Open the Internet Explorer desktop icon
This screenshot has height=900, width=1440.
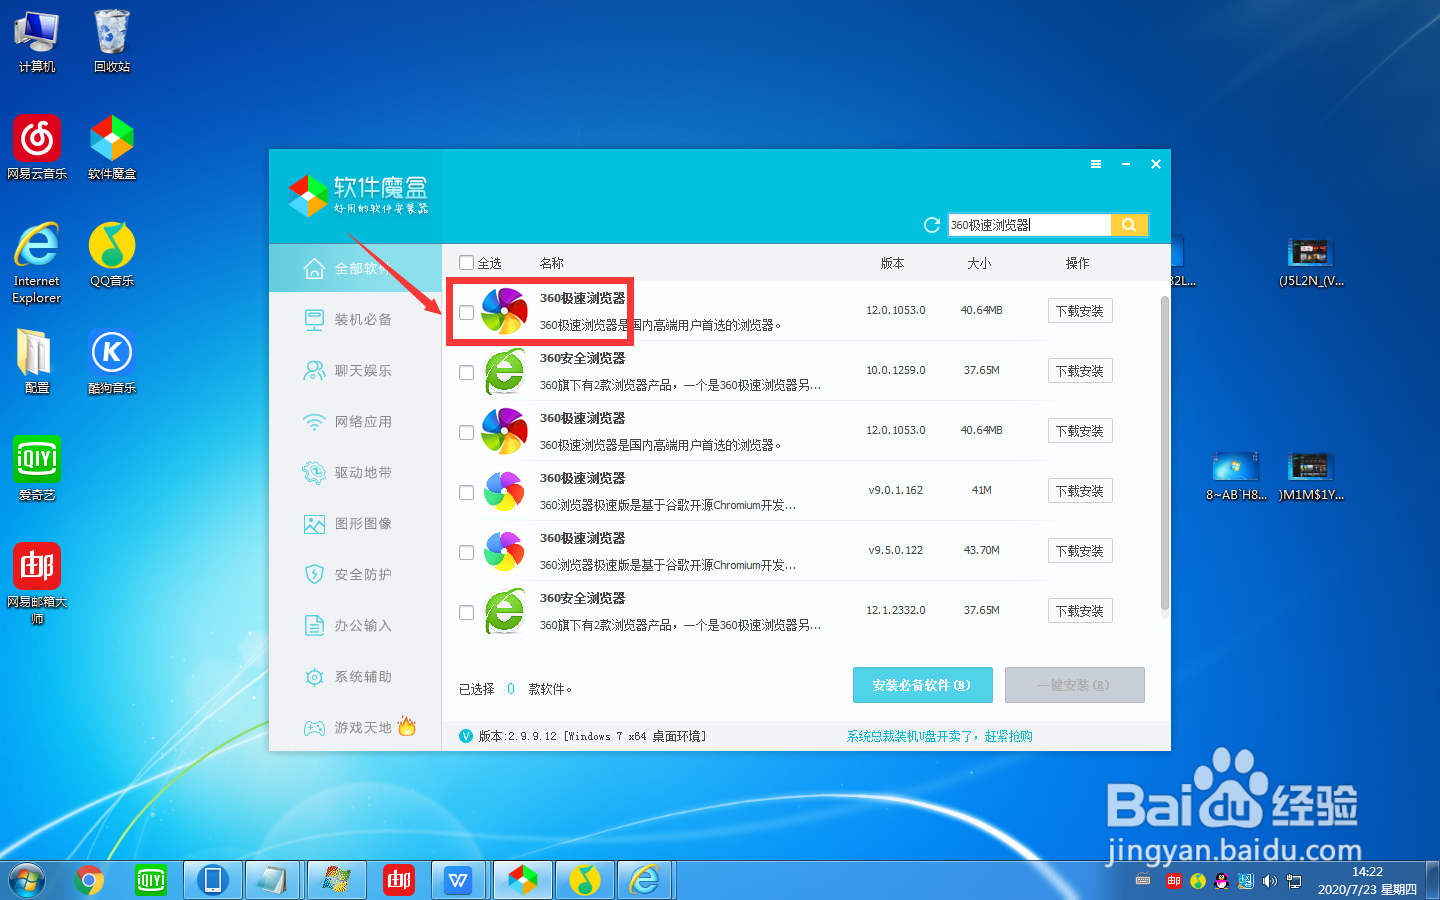pyautogui.click(x=37, y=262)
